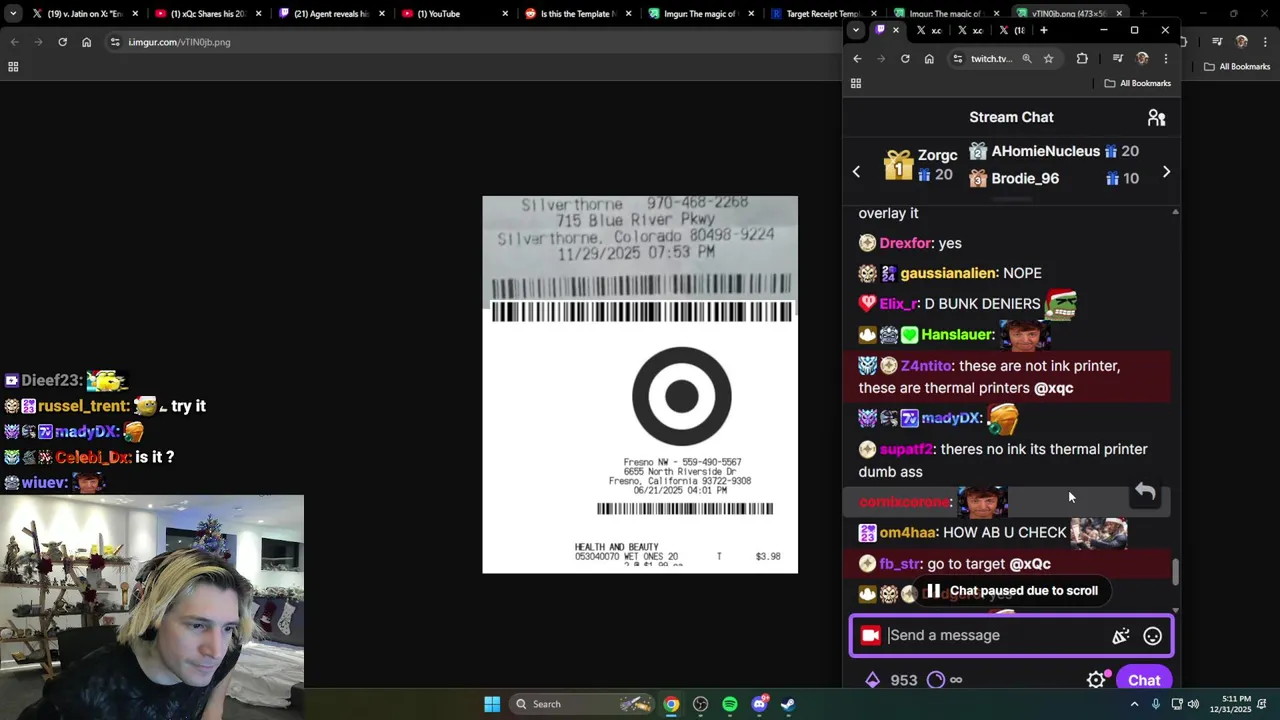Open site info icon beside twitch.tv address
The image size is (1280, 720).
coord(958,59)
